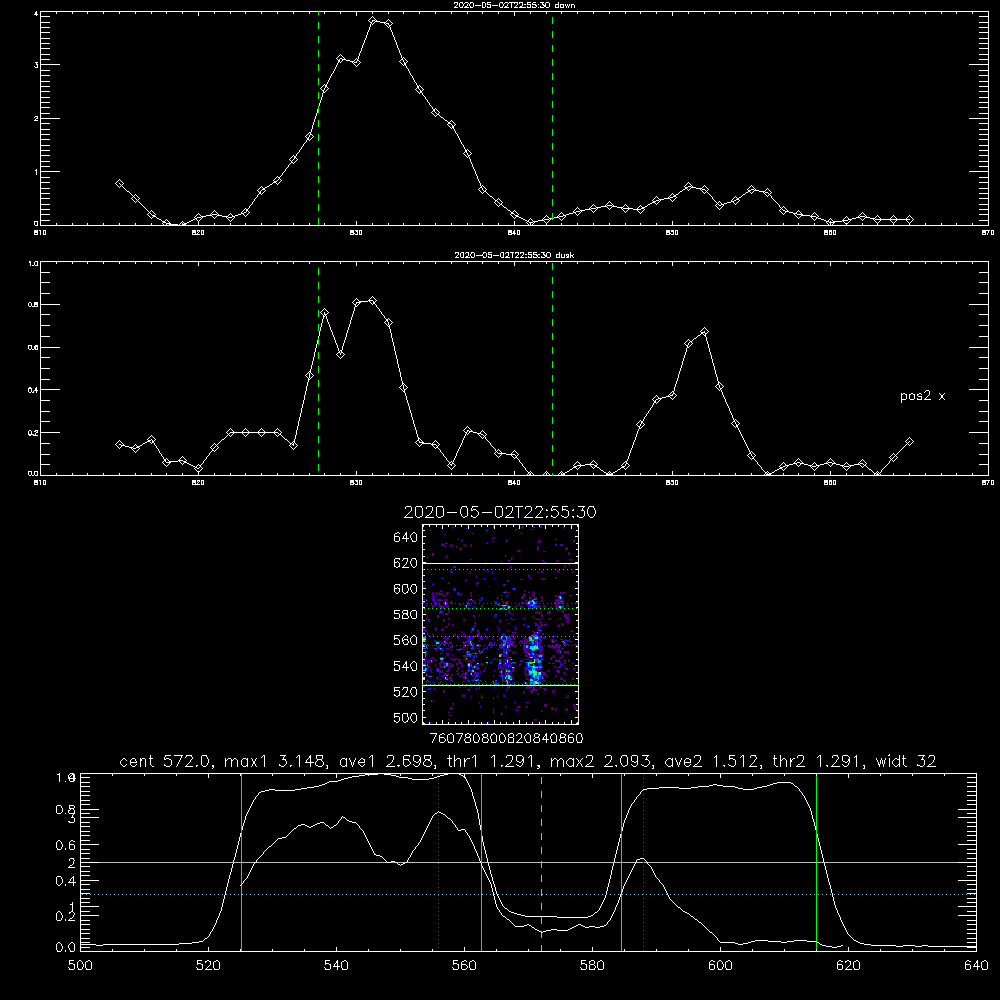
Task: Click the upper white line in the heatmap
Action: pyautogui.click(x=500, y=563)
